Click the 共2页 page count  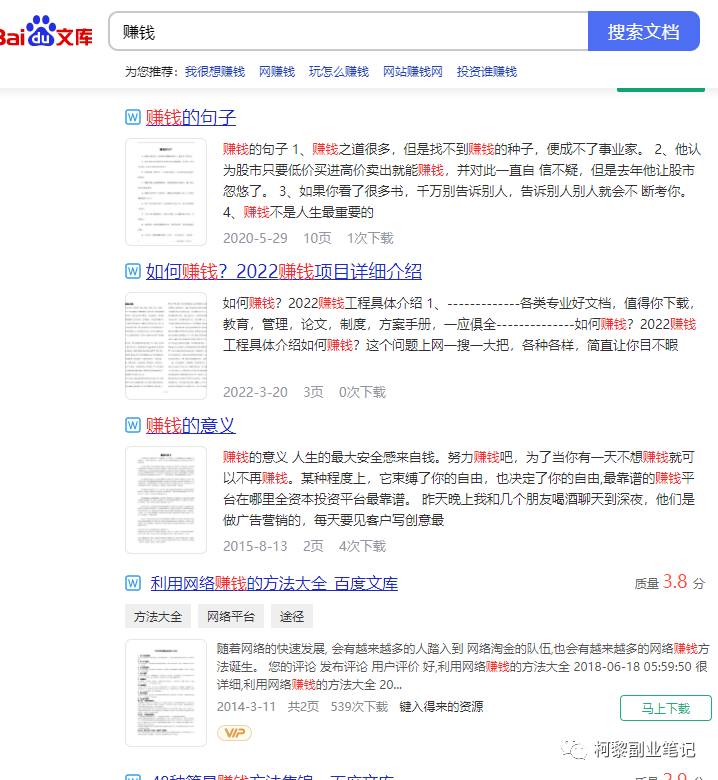(x=304, y=706)
